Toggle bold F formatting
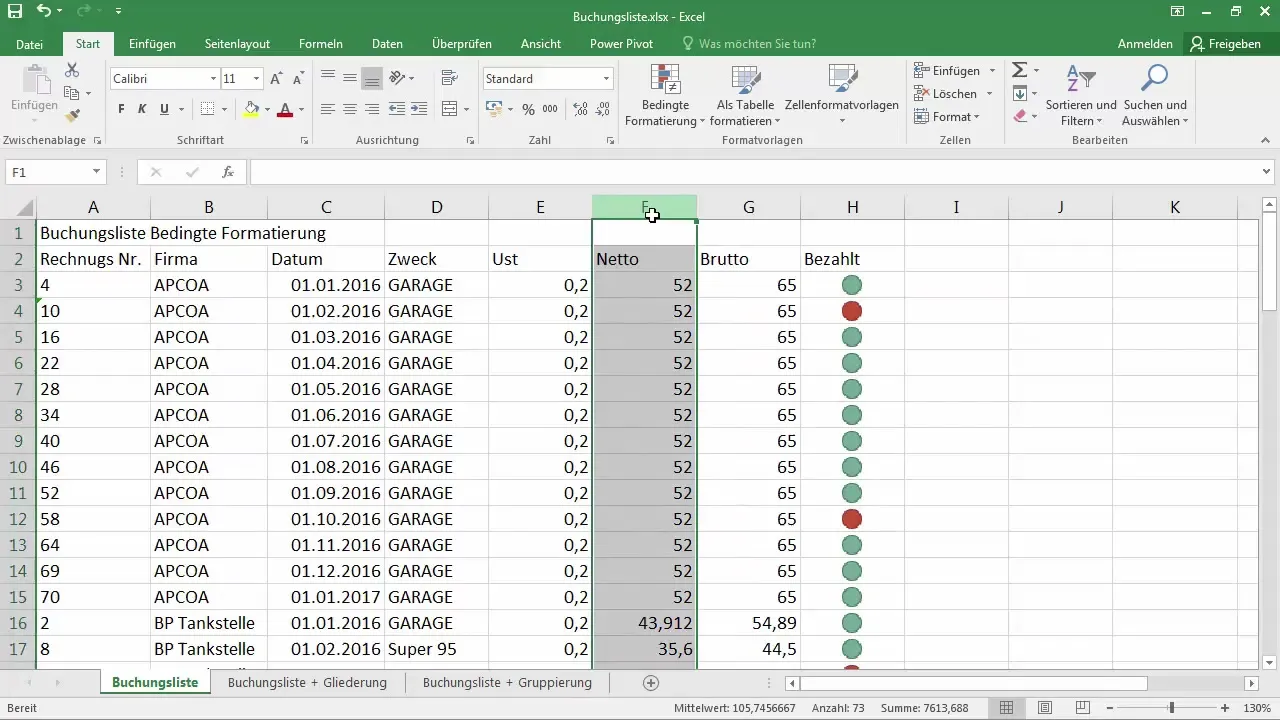Screen dimensions: 1280x720 [121, 109]
